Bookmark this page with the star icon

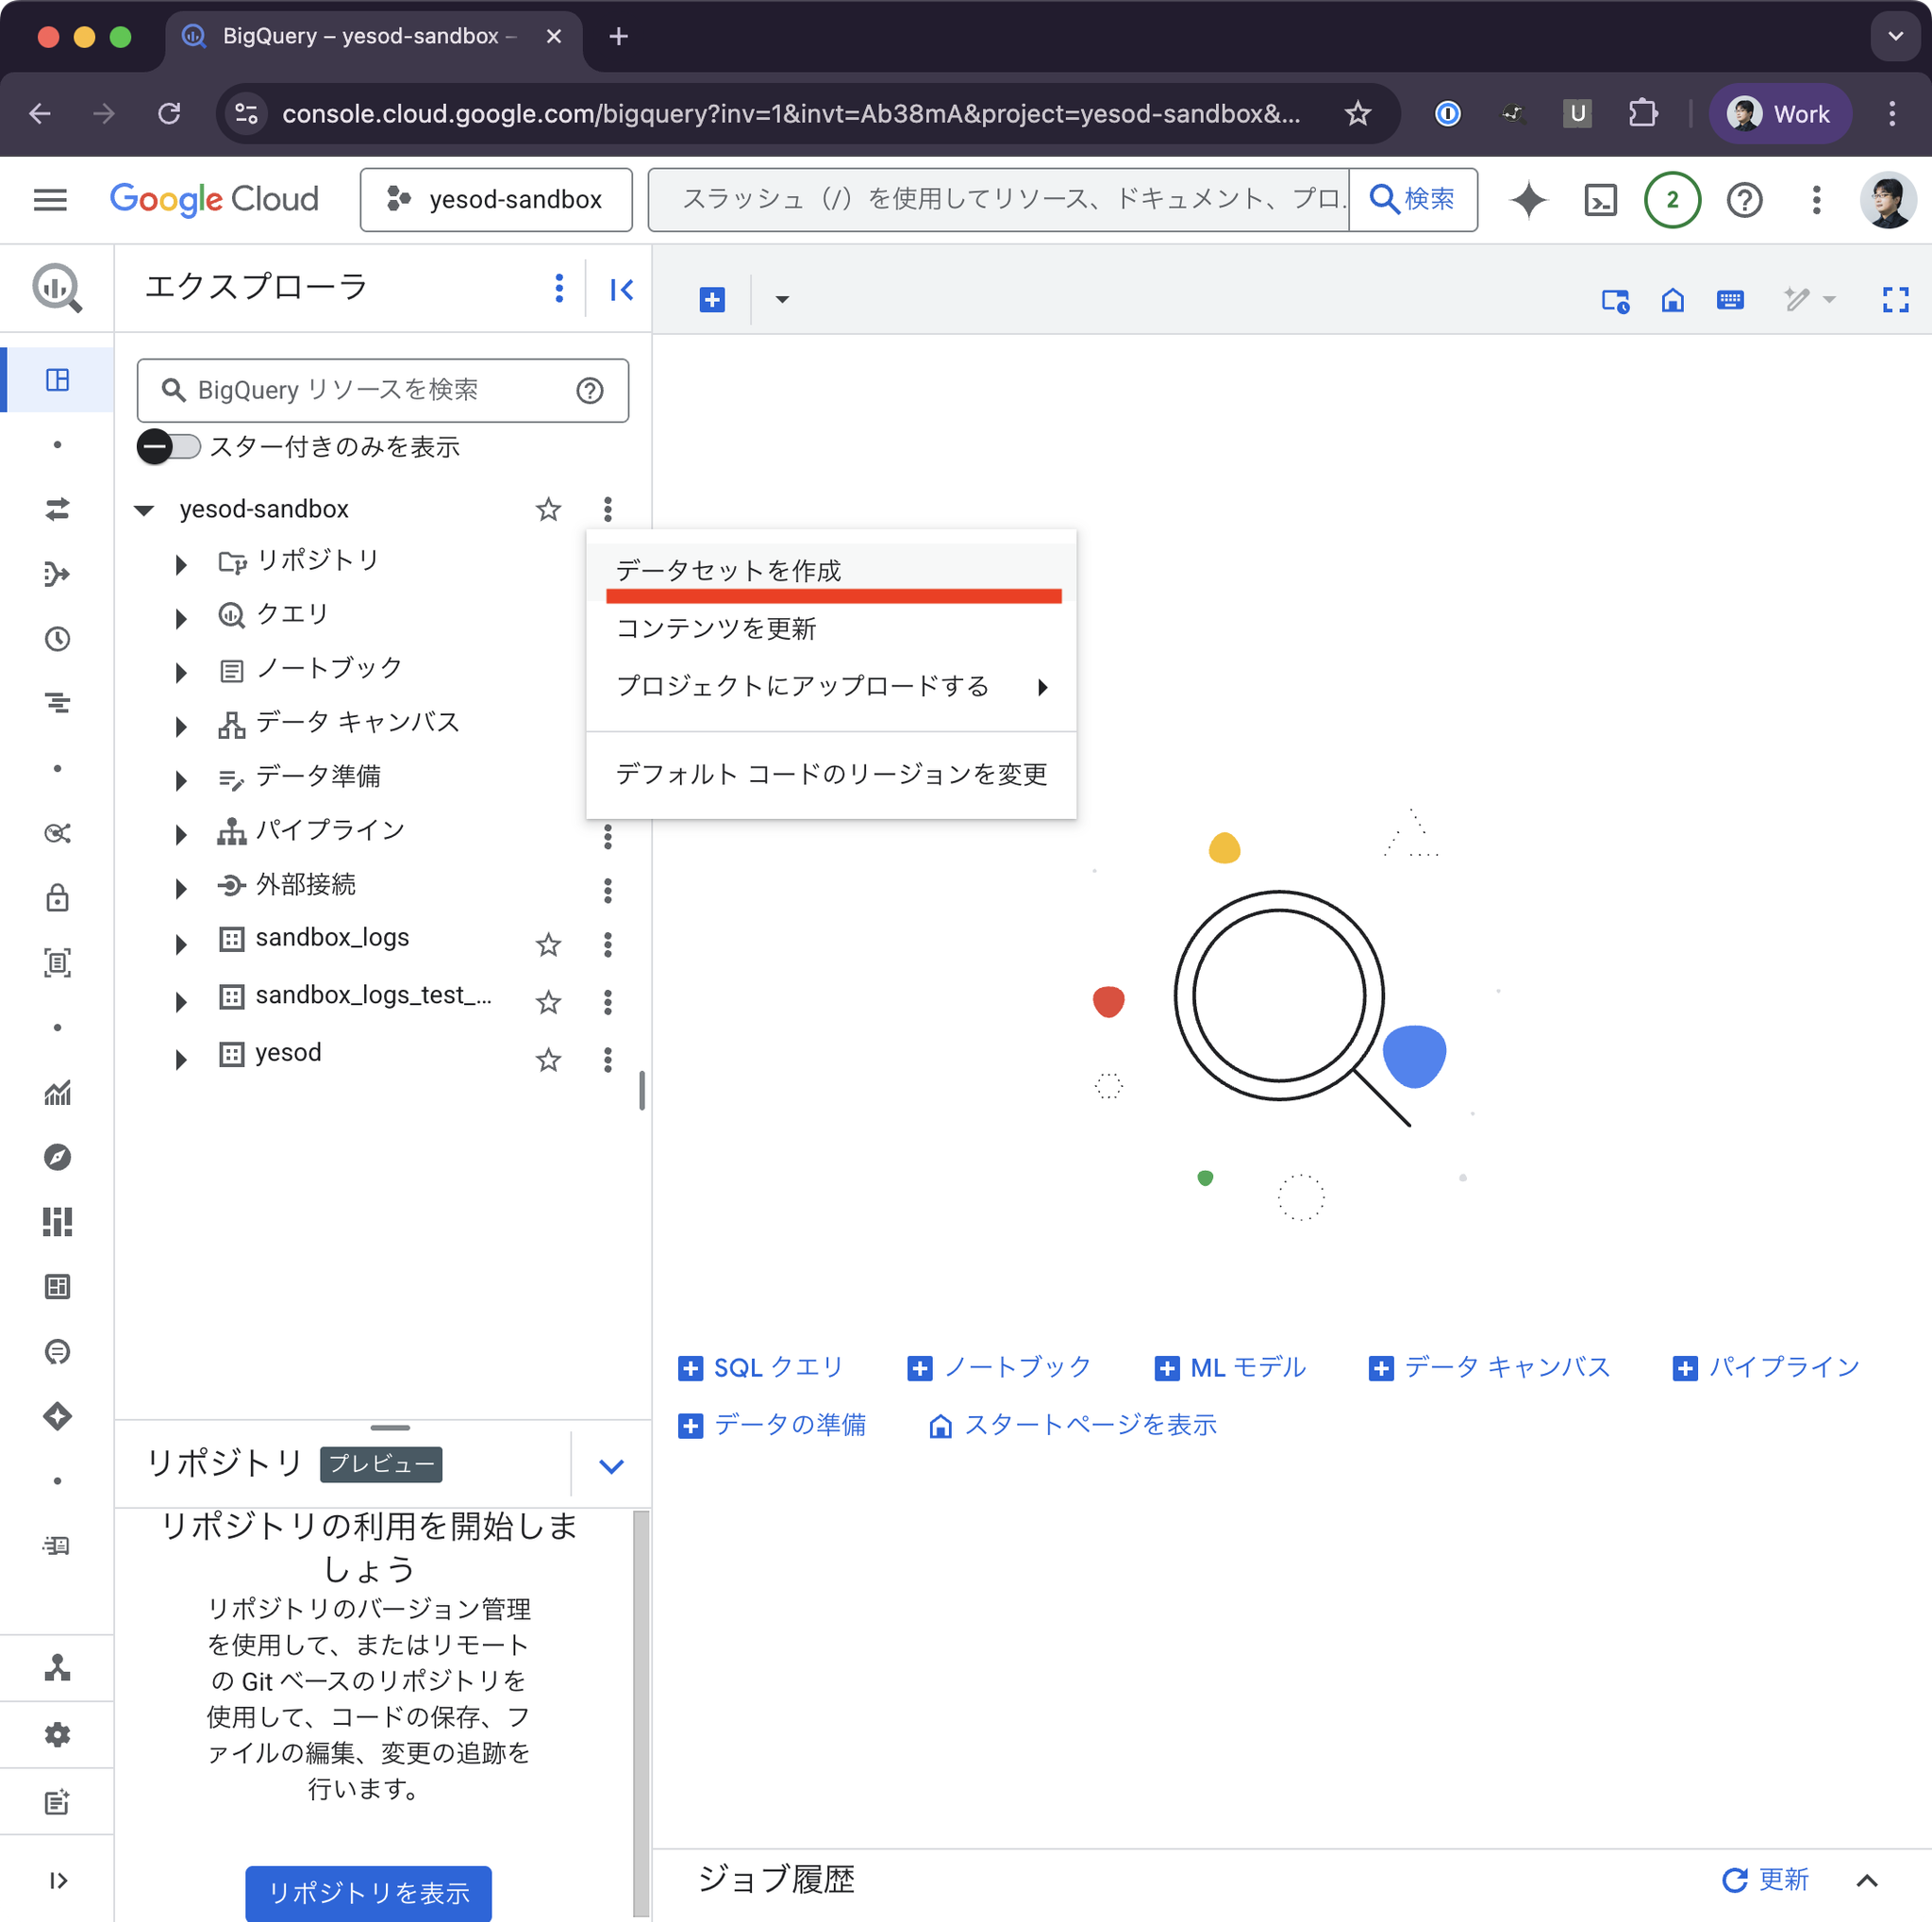pos(1357,113)
